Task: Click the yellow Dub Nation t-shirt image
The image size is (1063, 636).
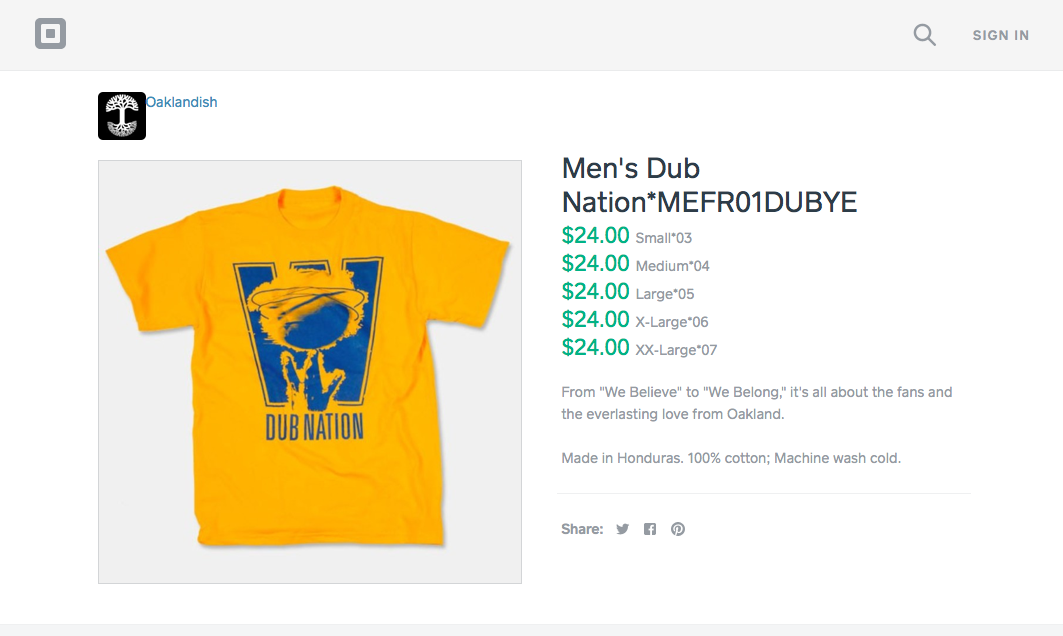Action: tap(310, 371)
